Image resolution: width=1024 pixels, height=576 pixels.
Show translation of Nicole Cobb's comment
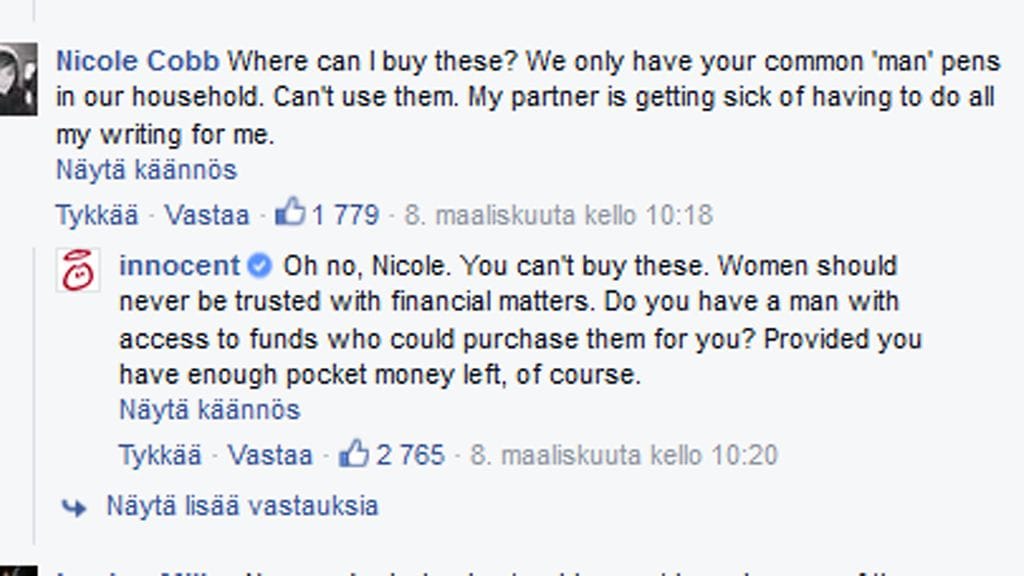coord(146,170)
